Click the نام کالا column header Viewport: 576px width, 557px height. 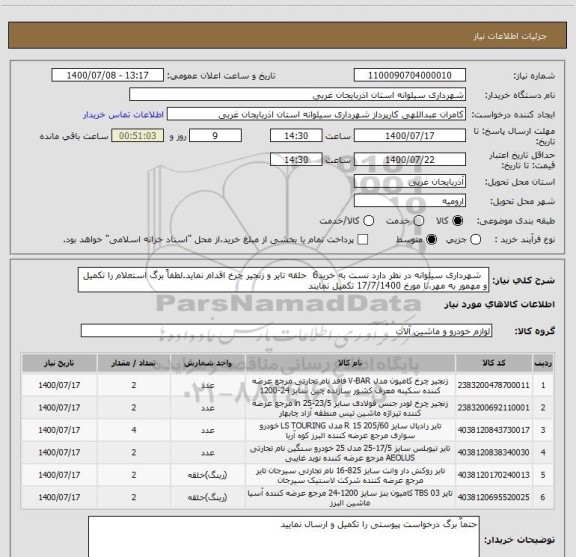click(x=350, y=363)
